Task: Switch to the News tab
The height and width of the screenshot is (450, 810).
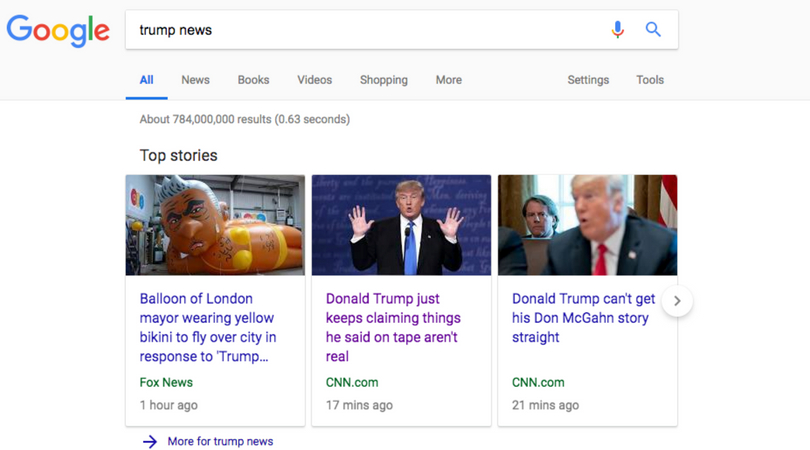Action: click(x=195, y=80)
